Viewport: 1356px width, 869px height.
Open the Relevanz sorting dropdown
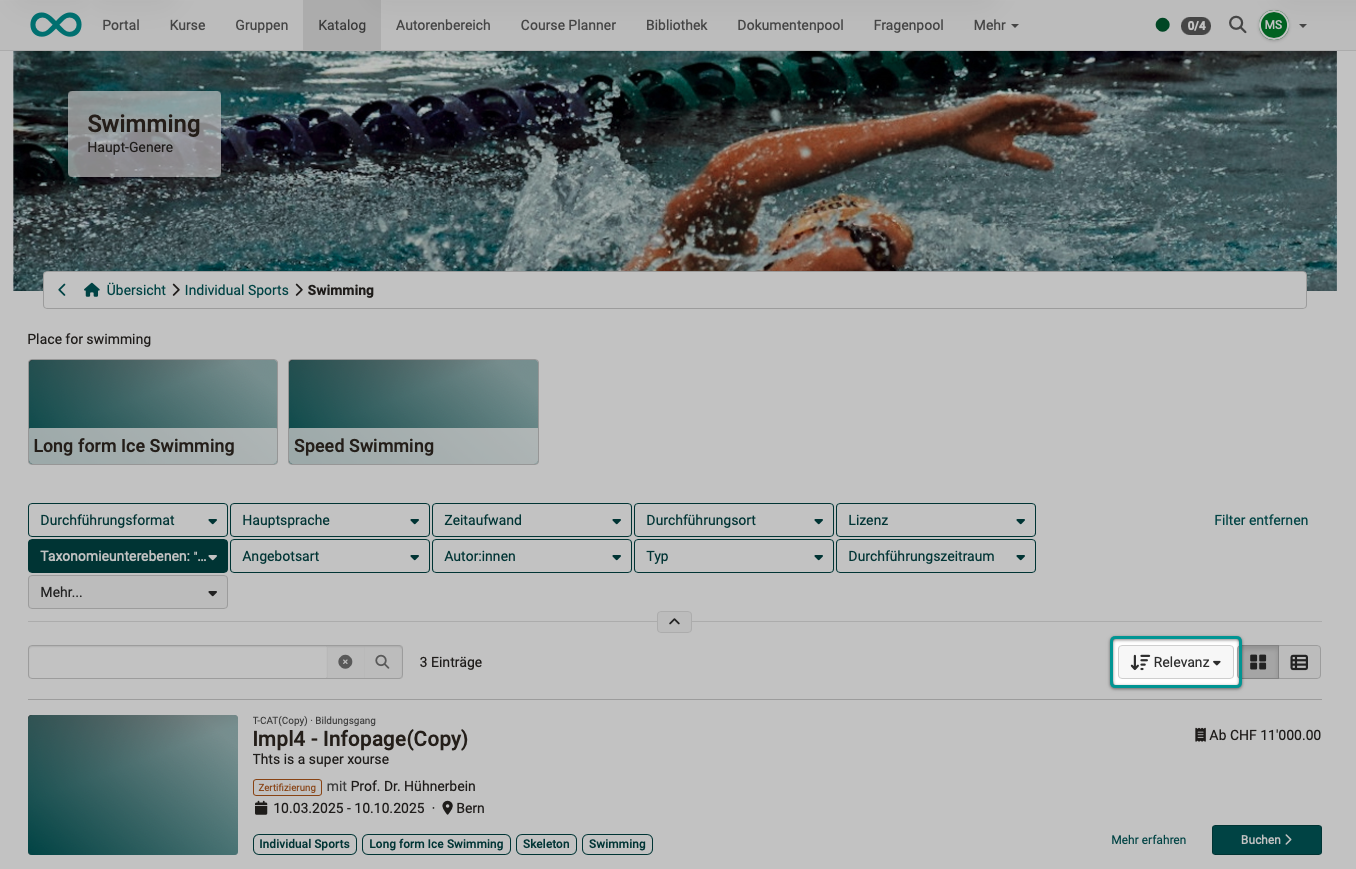pyautogui.click(x=1175, y=661)
